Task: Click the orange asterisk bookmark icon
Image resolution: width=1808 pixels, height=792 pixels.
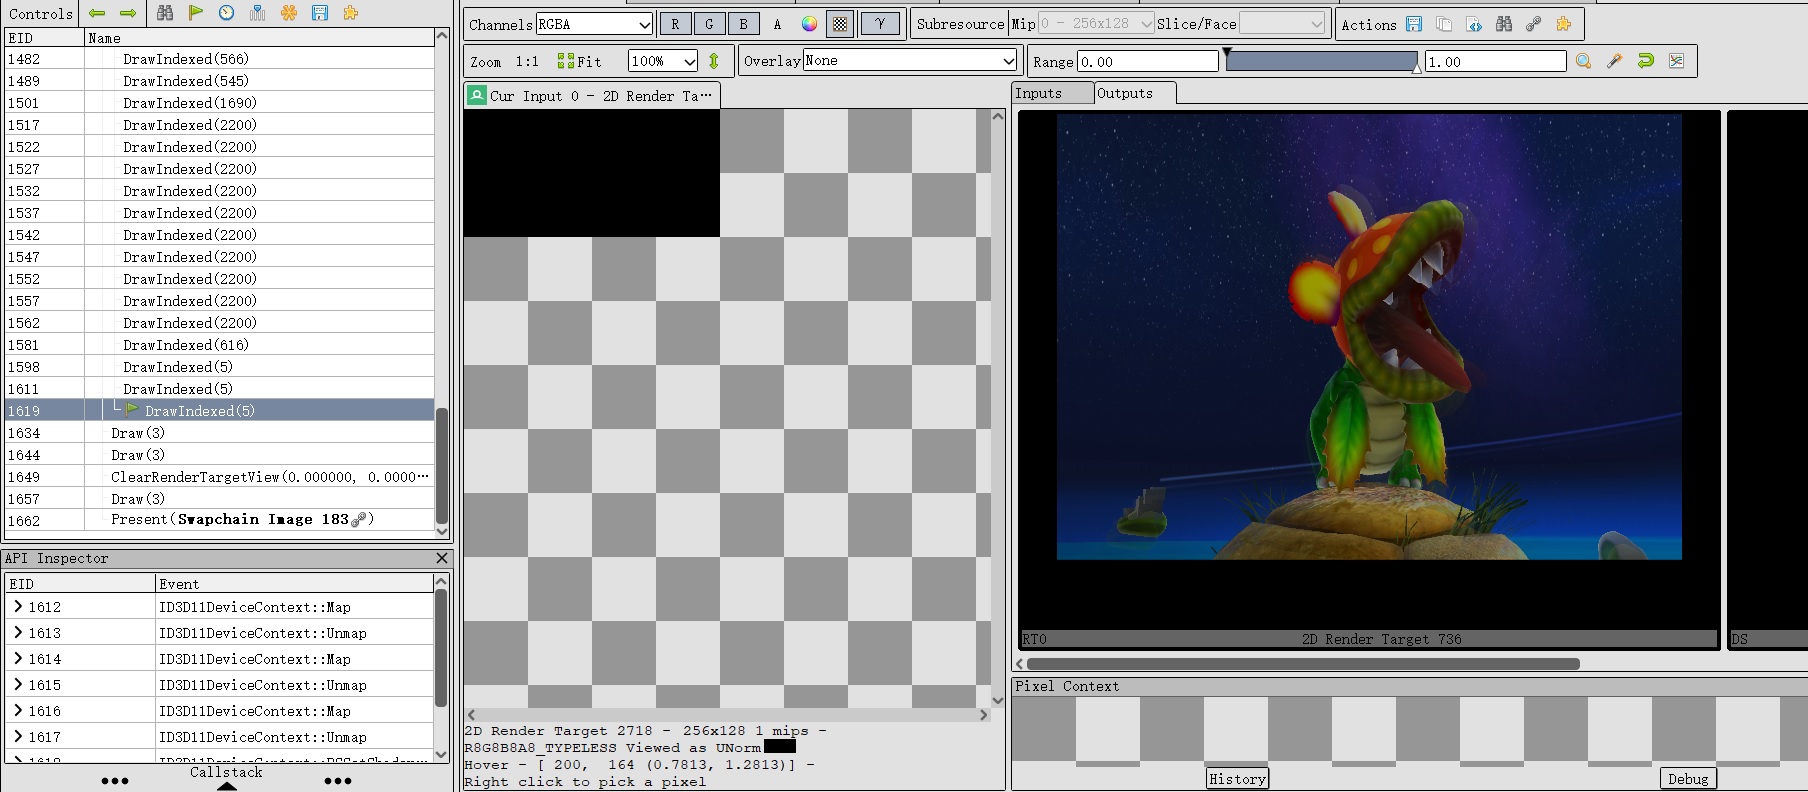Action: (x=289, y=13)
